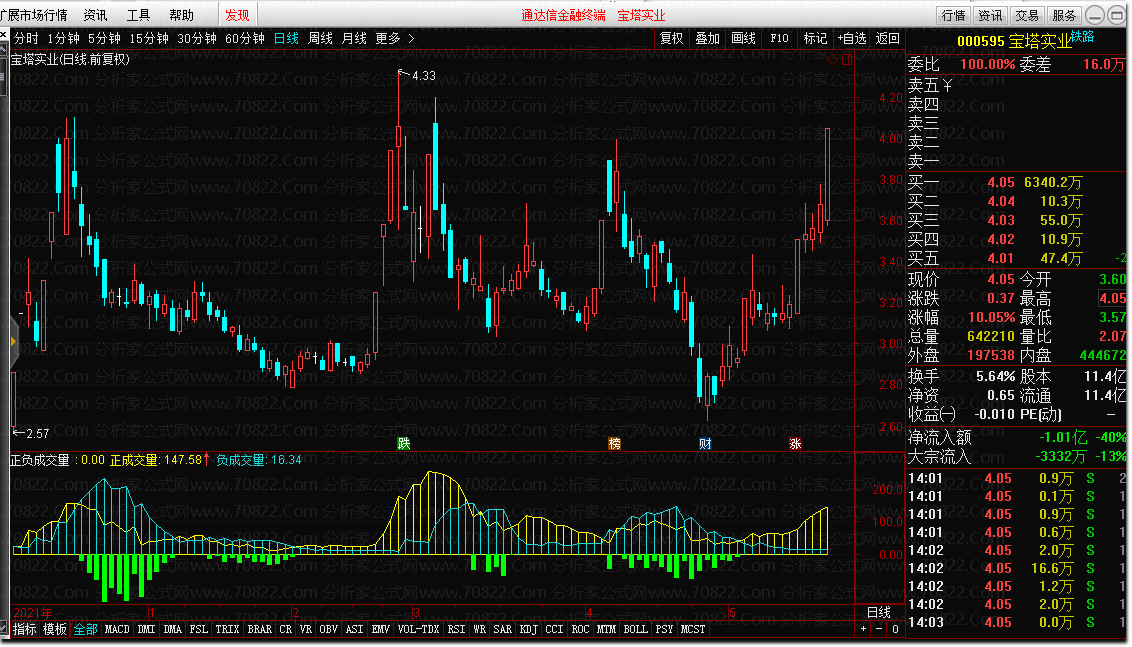Viewport: 1132px width, 647px height.
Task: Switch to 分时 view
Action: (x=26, y=38)
